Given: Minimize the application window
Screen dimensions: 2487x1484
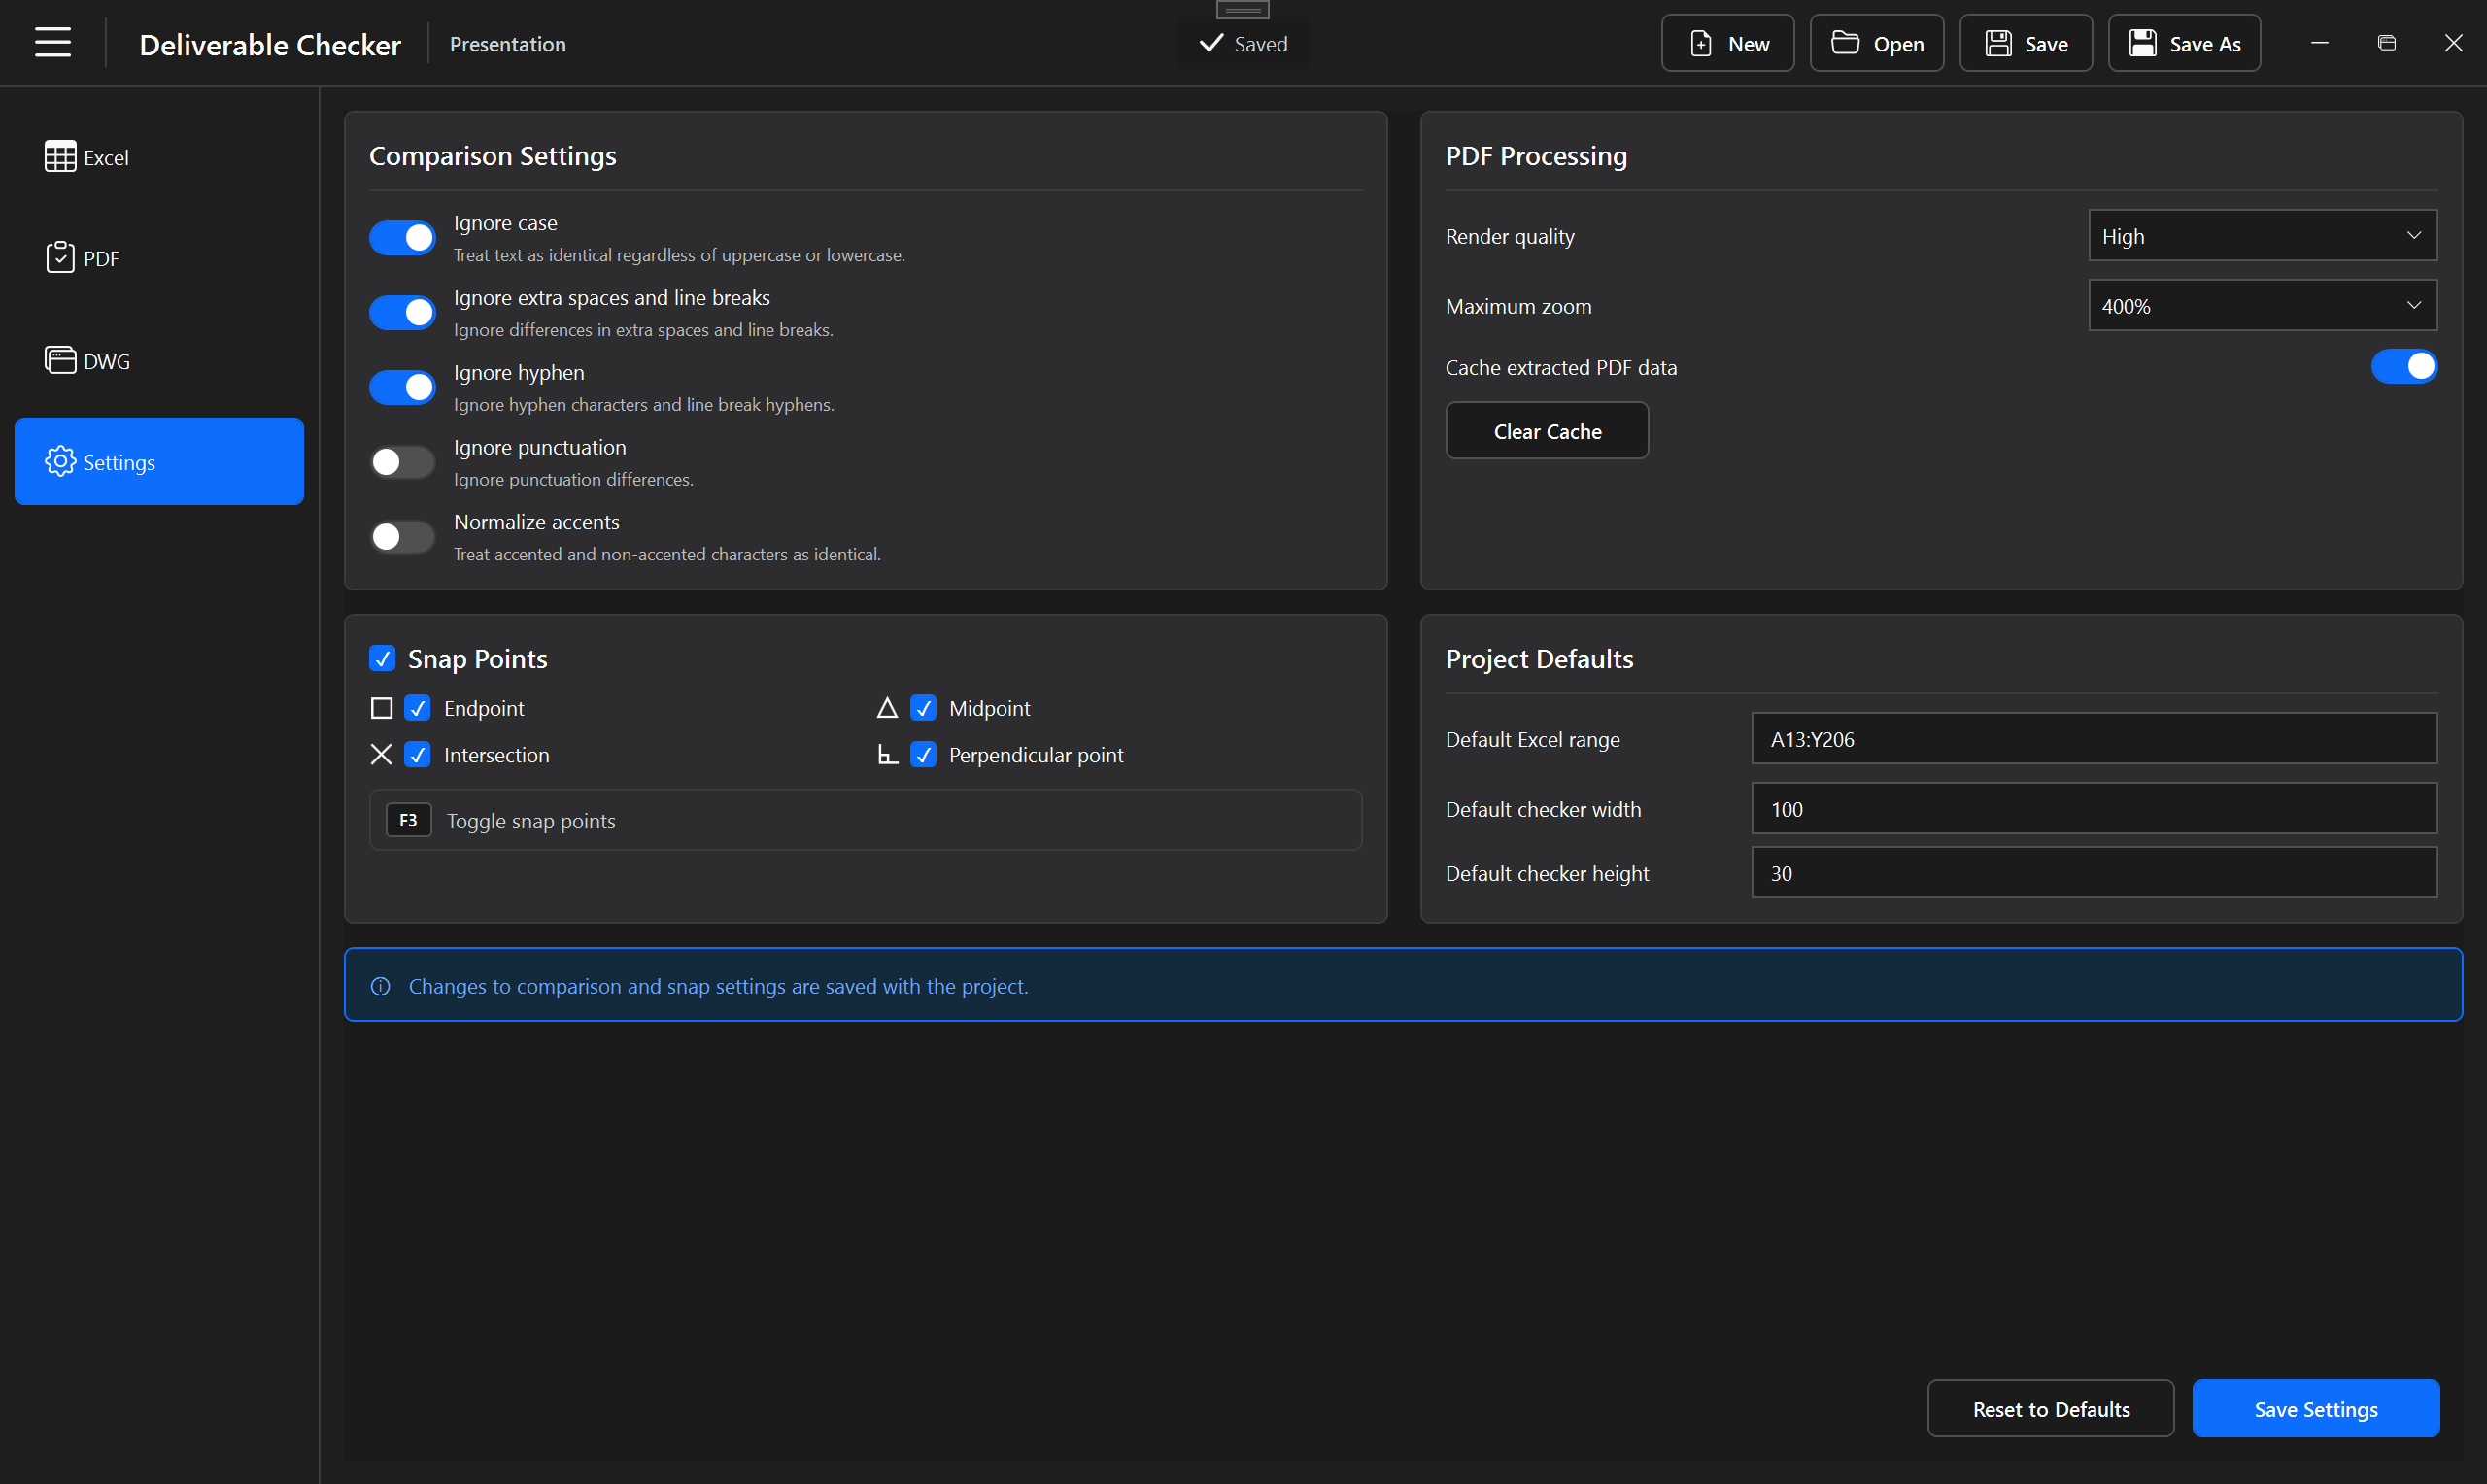Looking at the screenshot, I should [x=2319, y=43].
